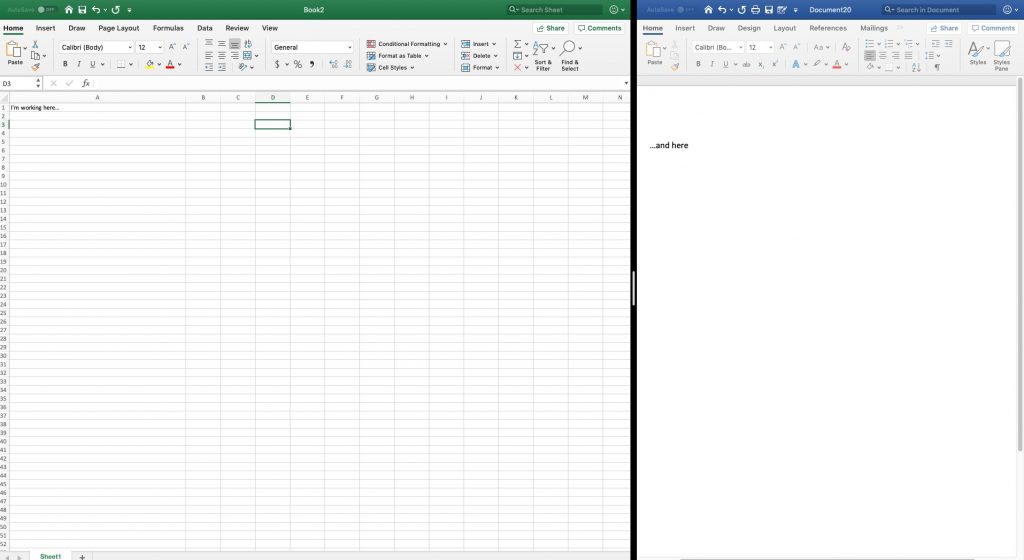Save the Excel workbook via disk icon
Screen dimensions: 1024x560
pyautogui.click(x=82, y=10)
